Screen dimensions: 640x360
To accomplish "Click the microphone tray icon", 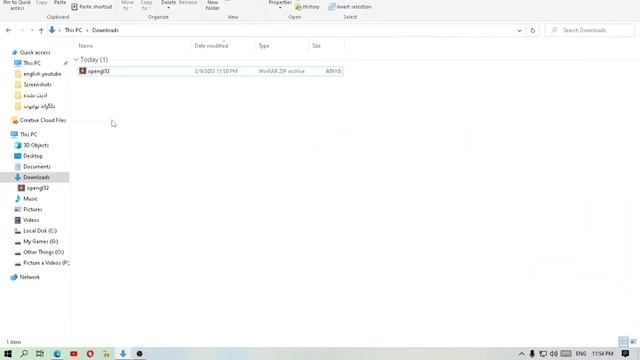I will (532, 353).
